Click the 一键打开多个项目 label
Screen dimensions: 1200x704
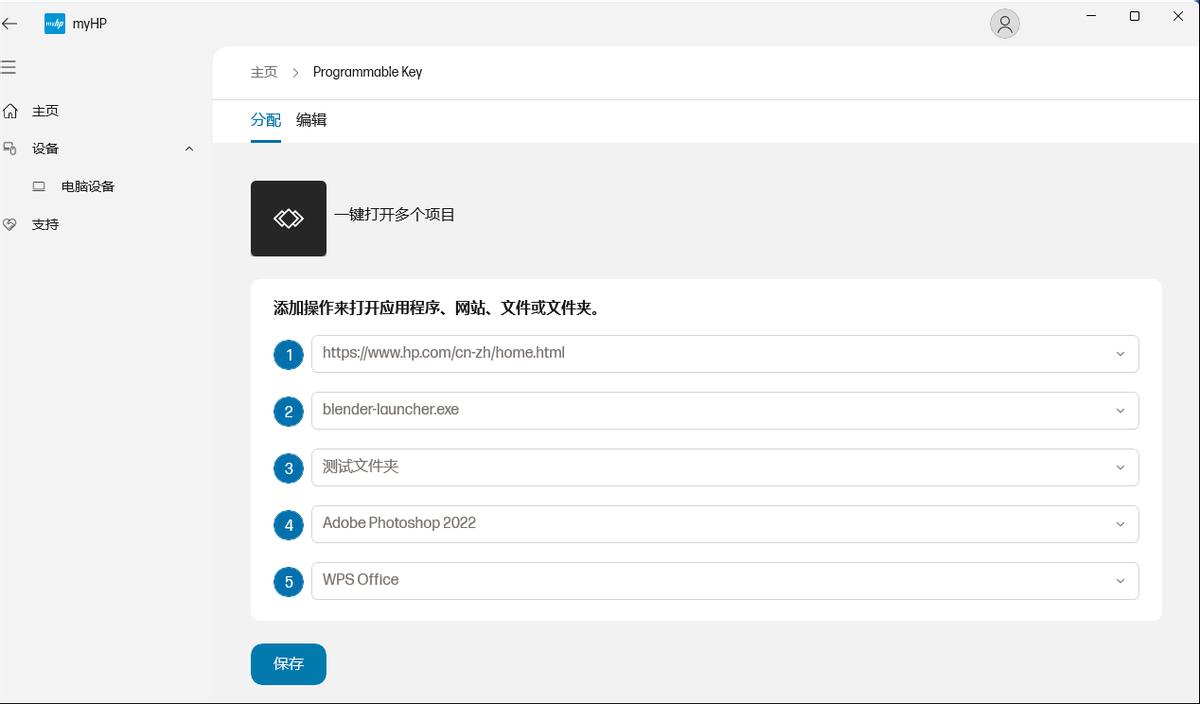click(395, 215)
